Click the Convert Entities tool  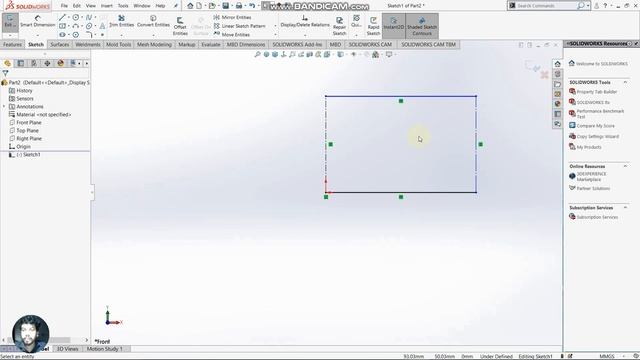153,21
